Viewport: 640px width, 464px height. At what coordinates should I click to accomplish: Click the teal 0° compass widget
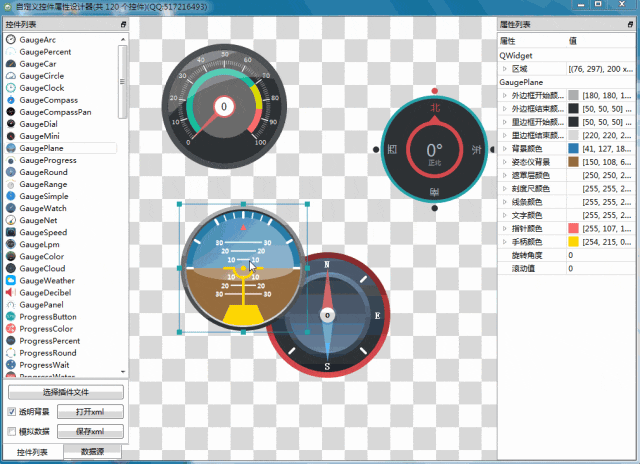(435, 149)
